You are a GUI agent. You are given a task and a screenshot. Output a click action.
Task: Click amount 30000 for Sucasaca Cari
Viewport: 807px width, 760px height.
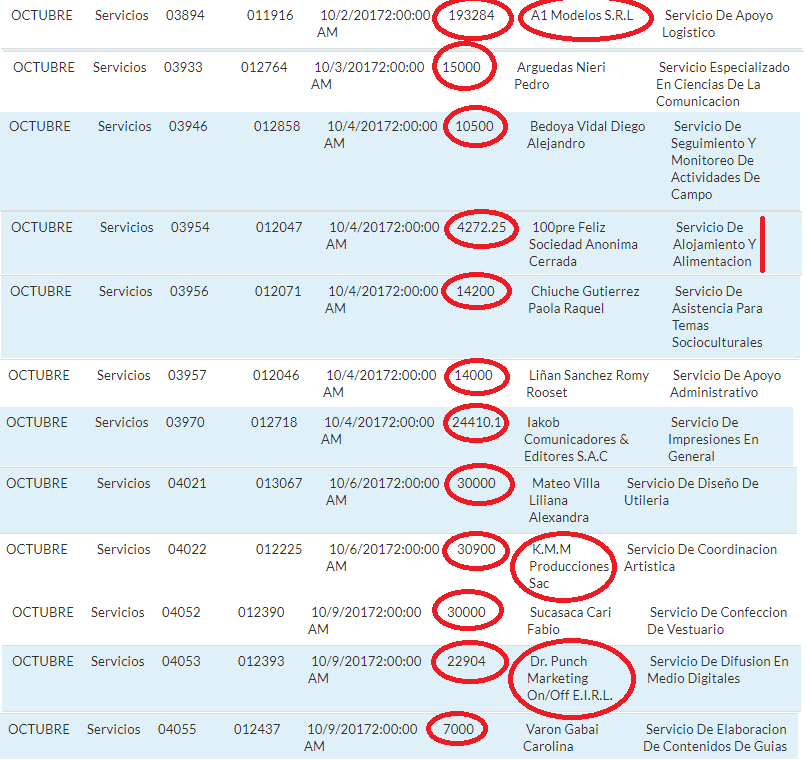[466, 613]
